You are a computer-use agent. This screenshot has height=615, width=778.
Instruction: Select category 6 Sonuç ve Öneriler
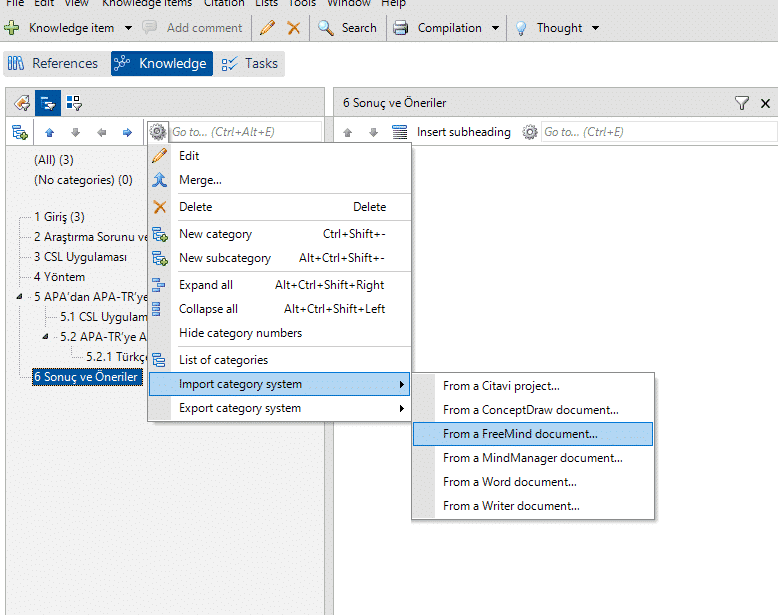(x=85, y=377)
